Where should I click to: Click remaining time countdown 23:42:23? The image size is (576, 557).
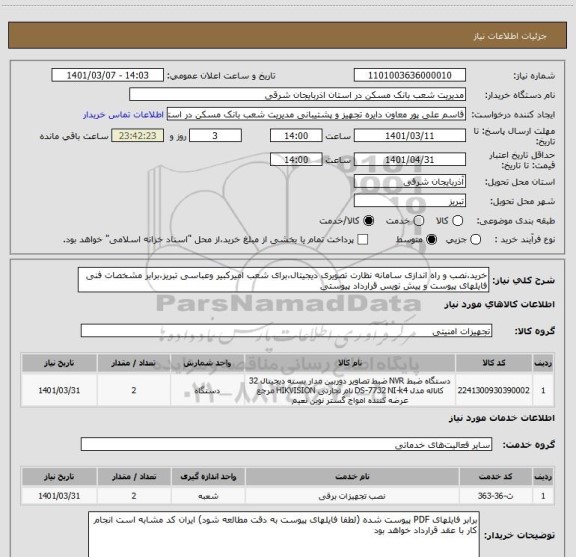pyautogui.click(x=138, y=136)
